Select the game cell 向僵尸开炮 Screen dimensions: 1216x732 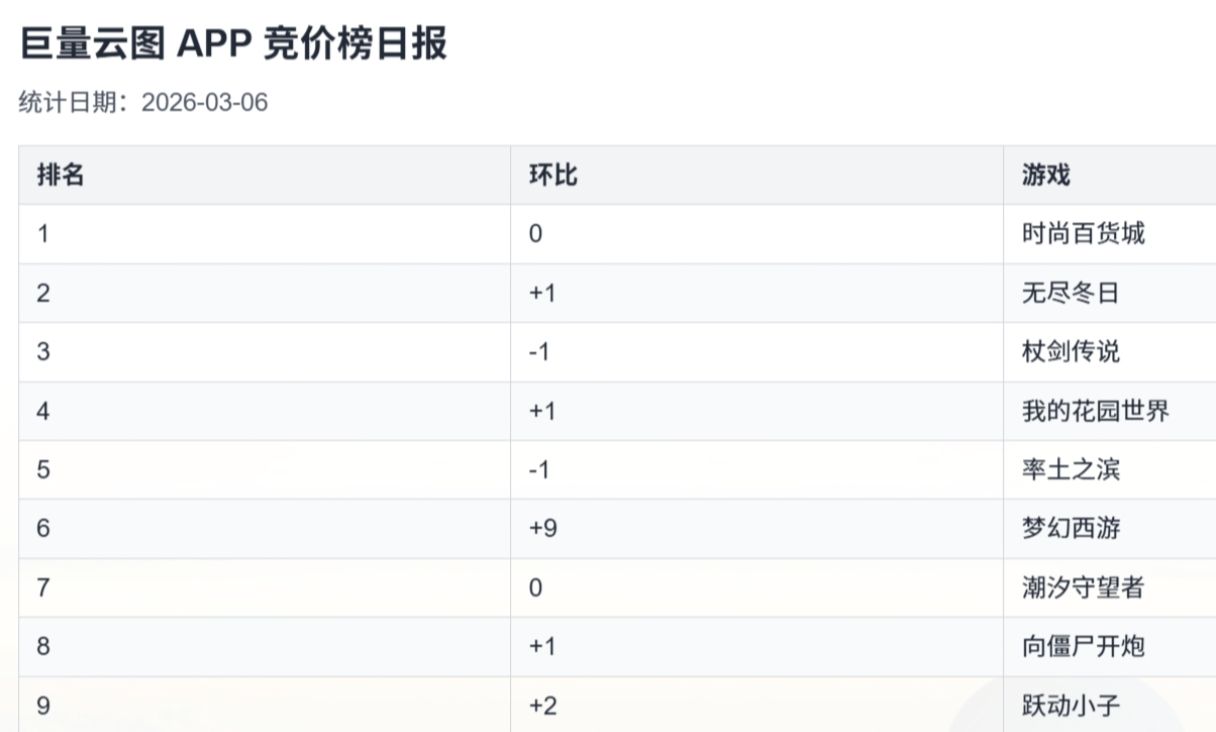[1082, 647]
